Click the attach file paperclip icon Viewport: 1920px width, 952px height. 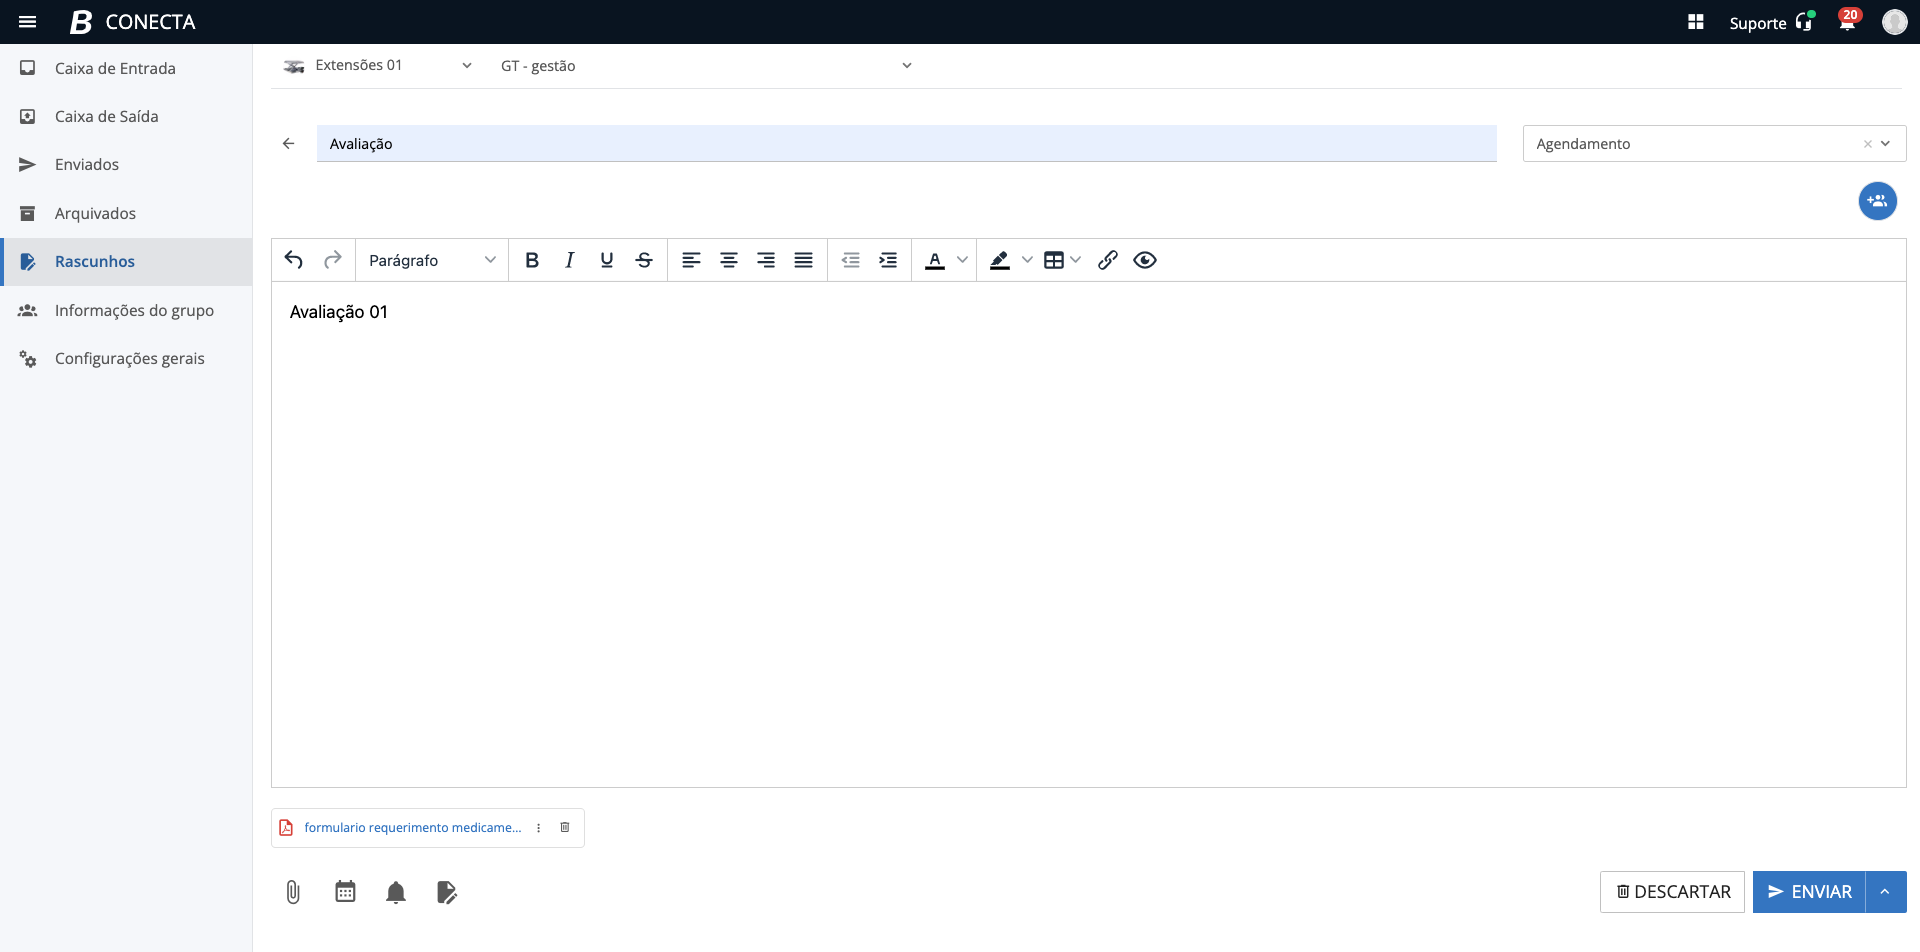(x=293, y=892)
